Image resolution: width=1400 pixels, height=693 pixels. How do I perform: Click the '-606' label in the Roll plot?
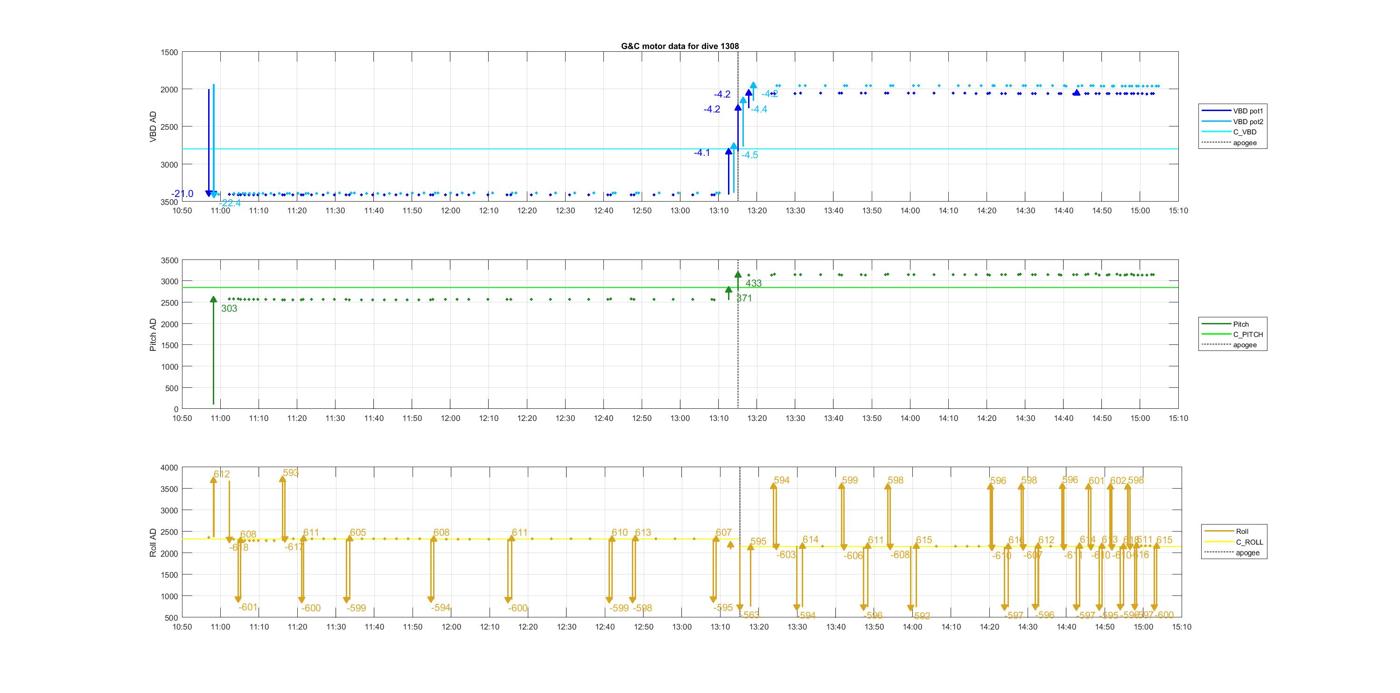(853, 556)
